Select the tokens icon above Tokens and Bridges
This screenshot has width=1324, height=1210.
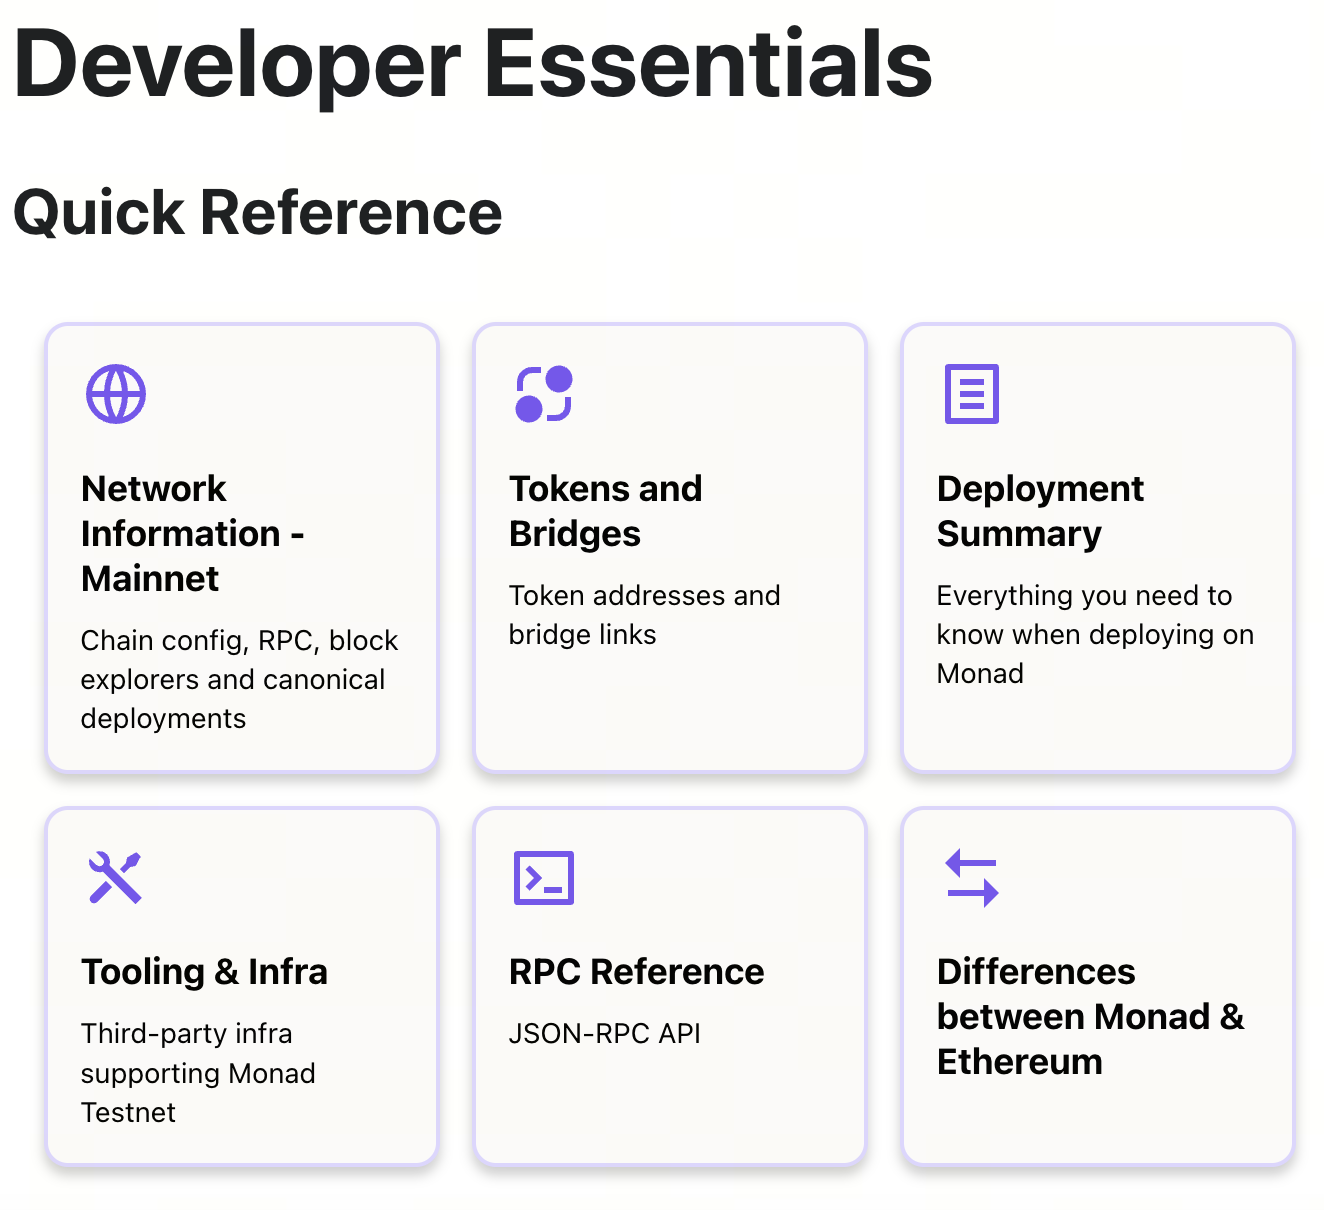pyautogui.click(x=543, y=393)
